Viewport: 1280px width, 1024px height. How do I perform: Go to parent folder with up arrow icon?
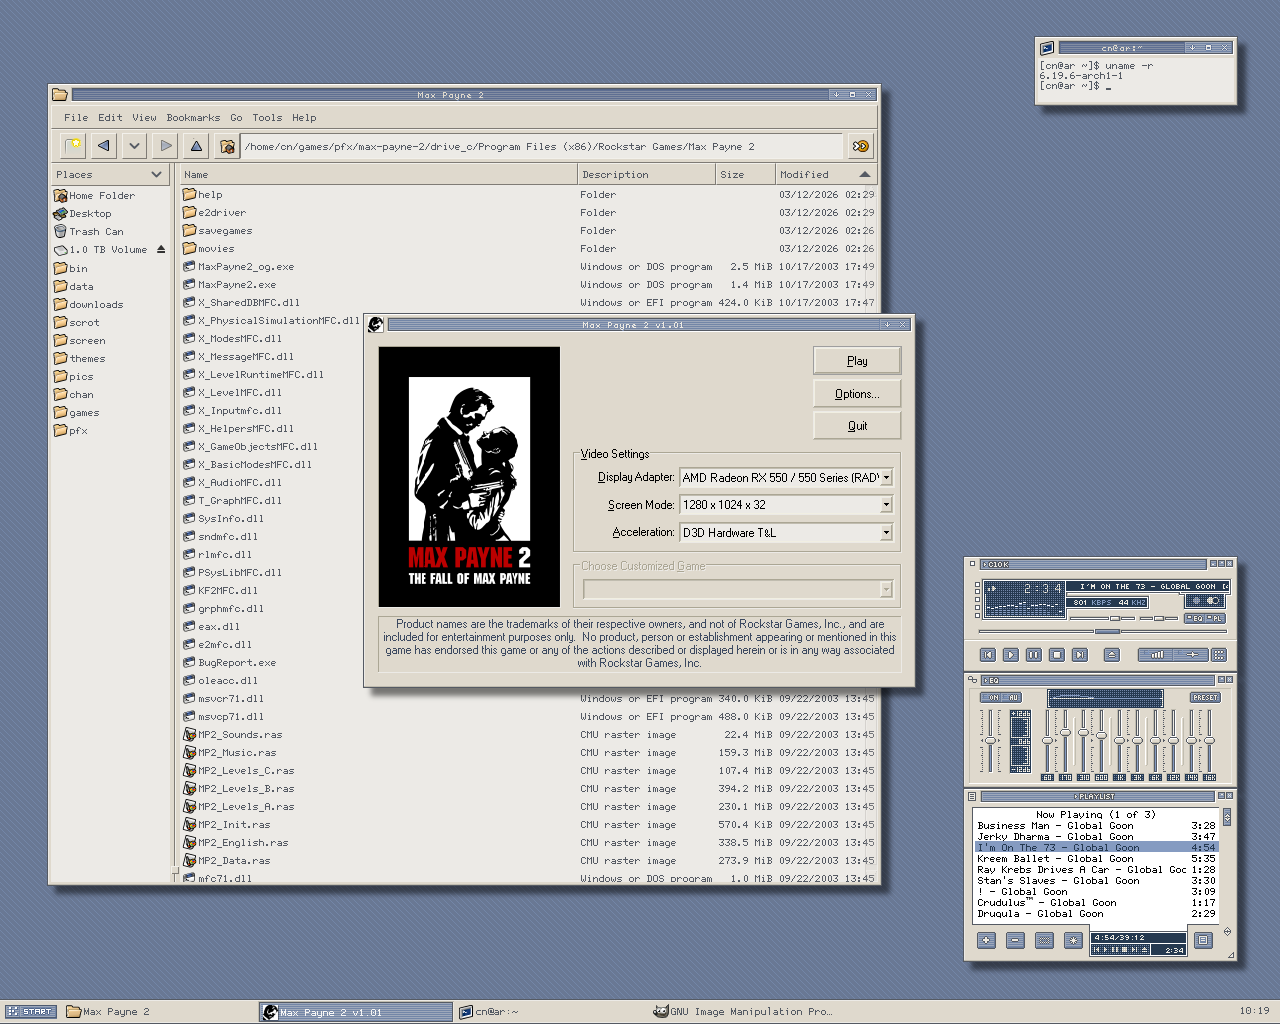pyautogui.click(x=197, y=146)
